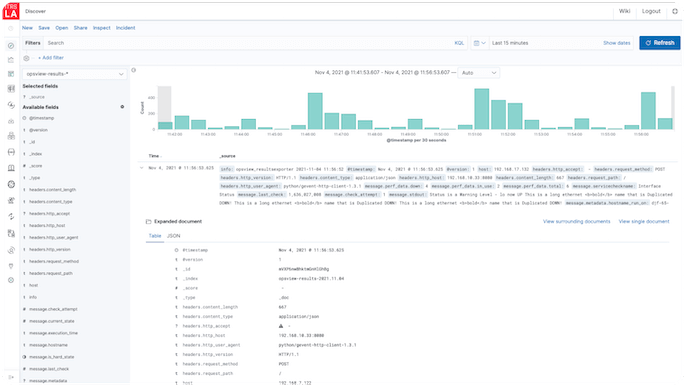Click the warning icon in headers.http_accept row
The height and width of the screenshot is (387, 686).
281,326
